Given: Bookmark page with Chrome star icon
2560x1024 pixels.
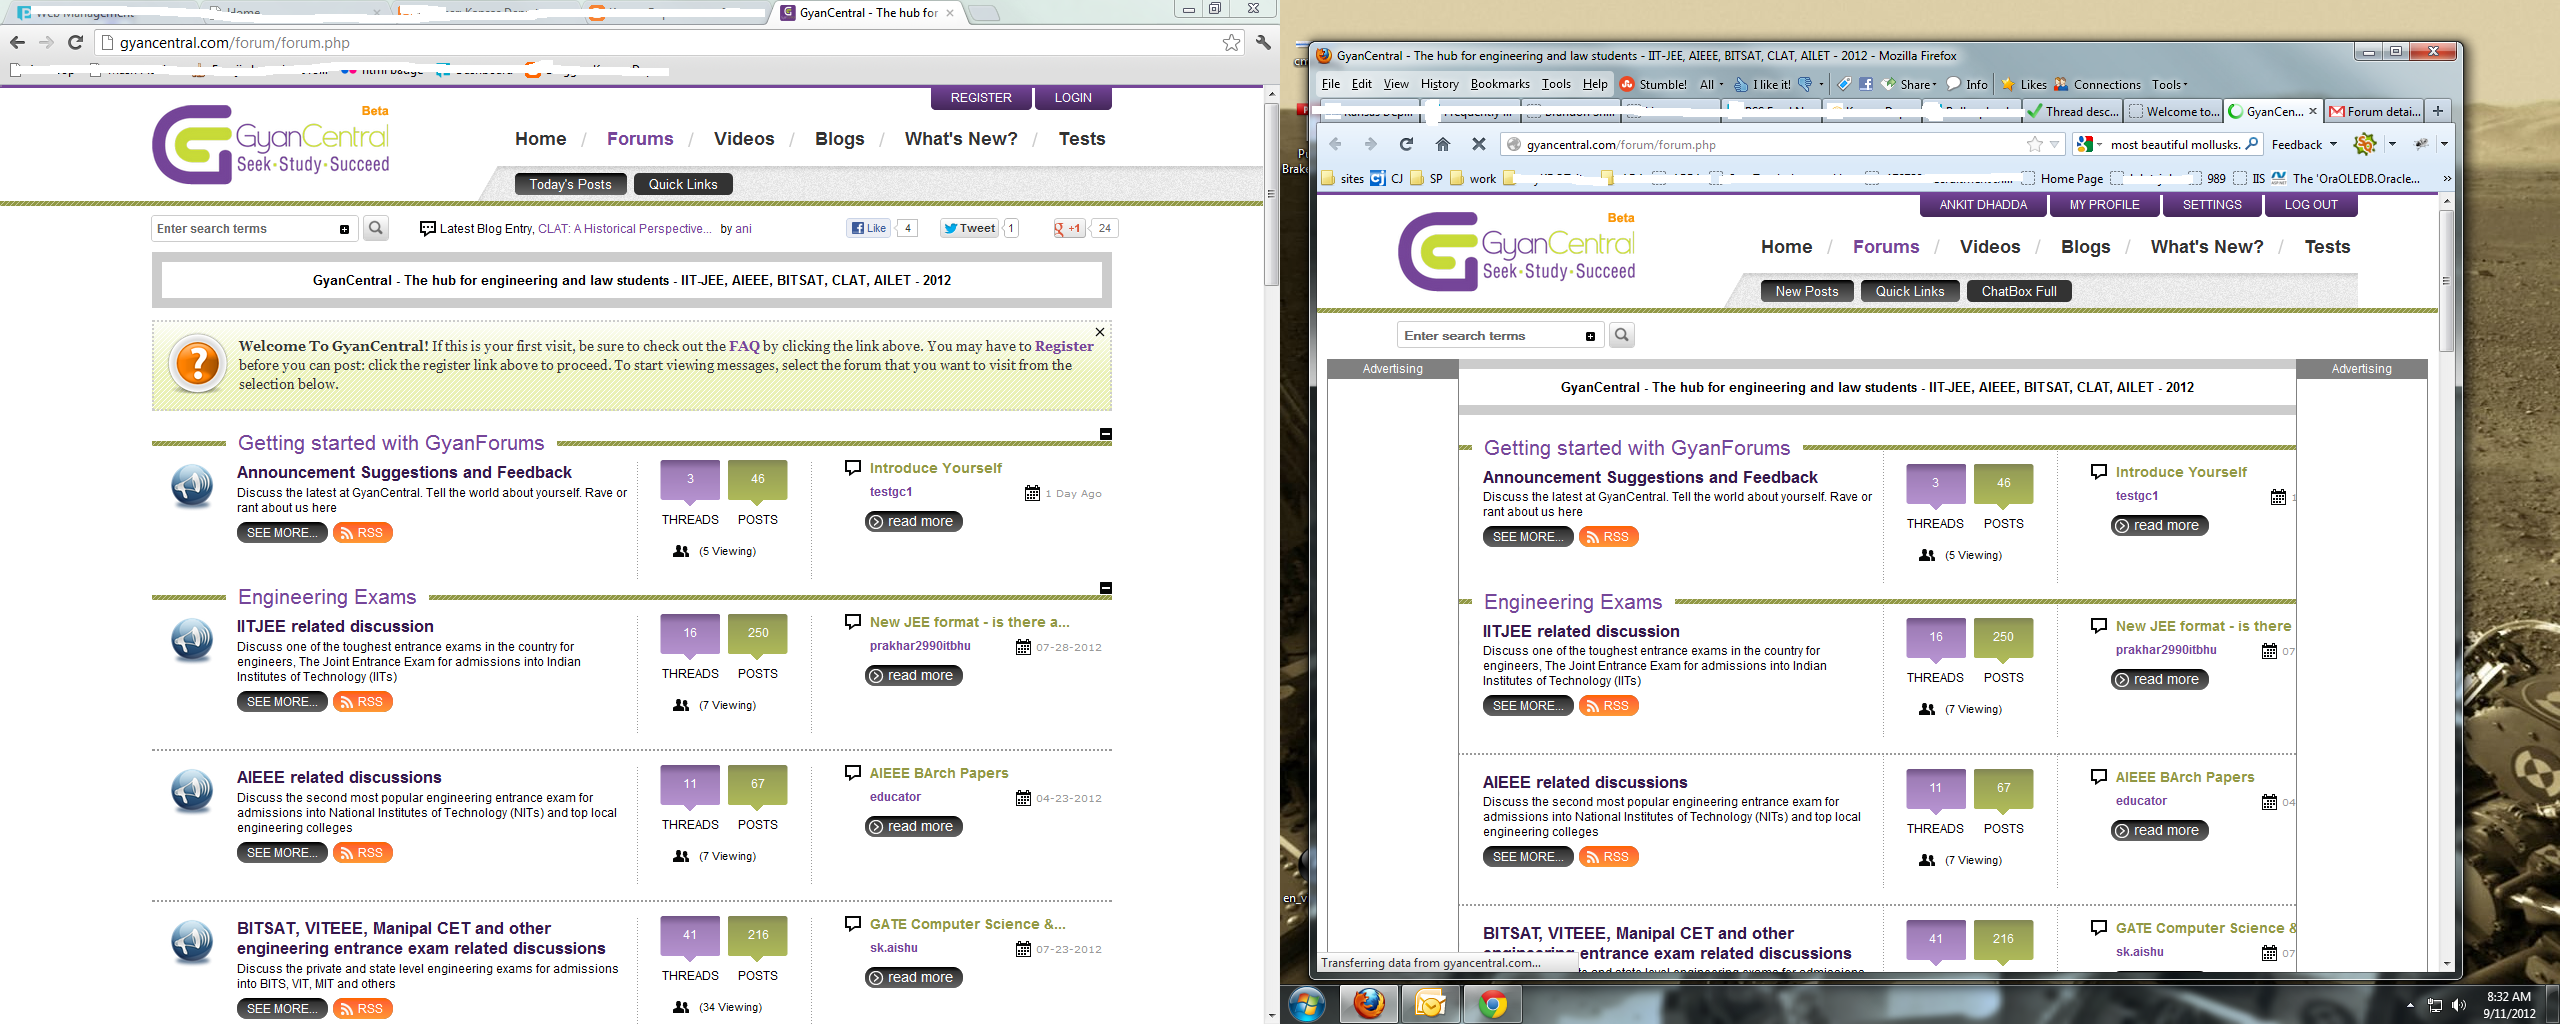Looking at the screenshot, I should point(1231,43).
